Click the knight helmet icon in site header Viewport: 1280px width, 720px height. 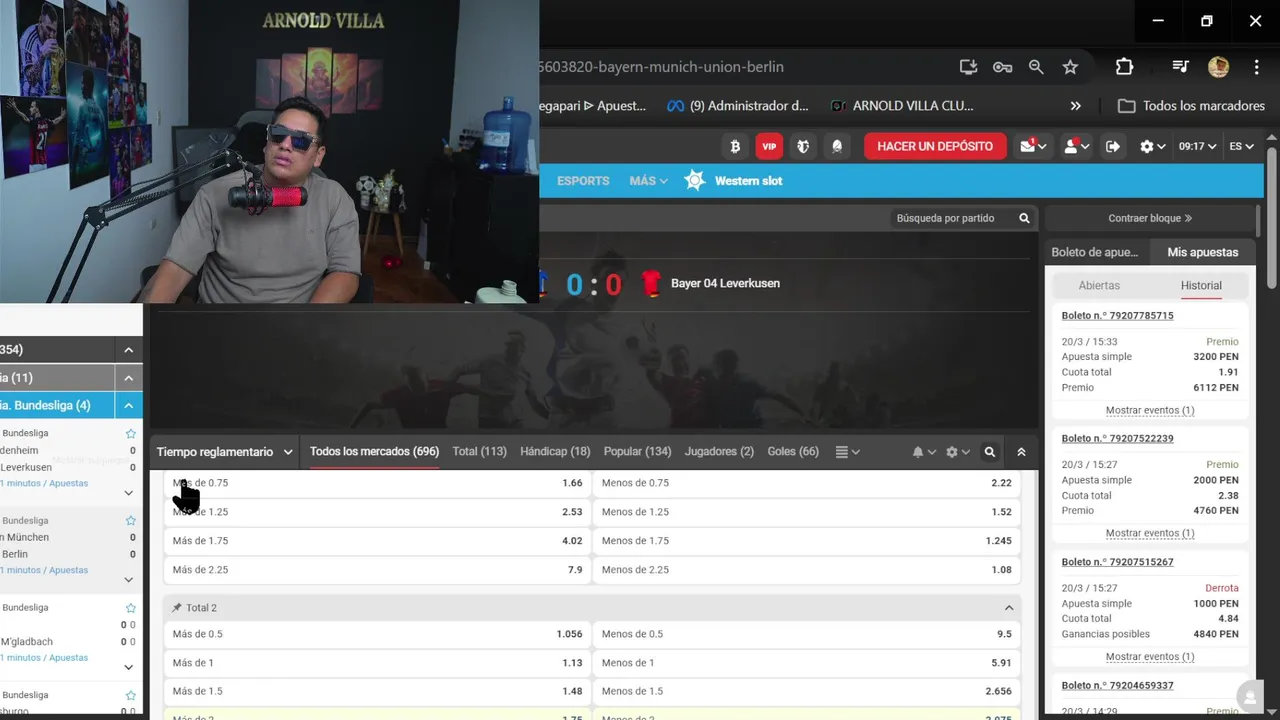click(x=837, y=146)
